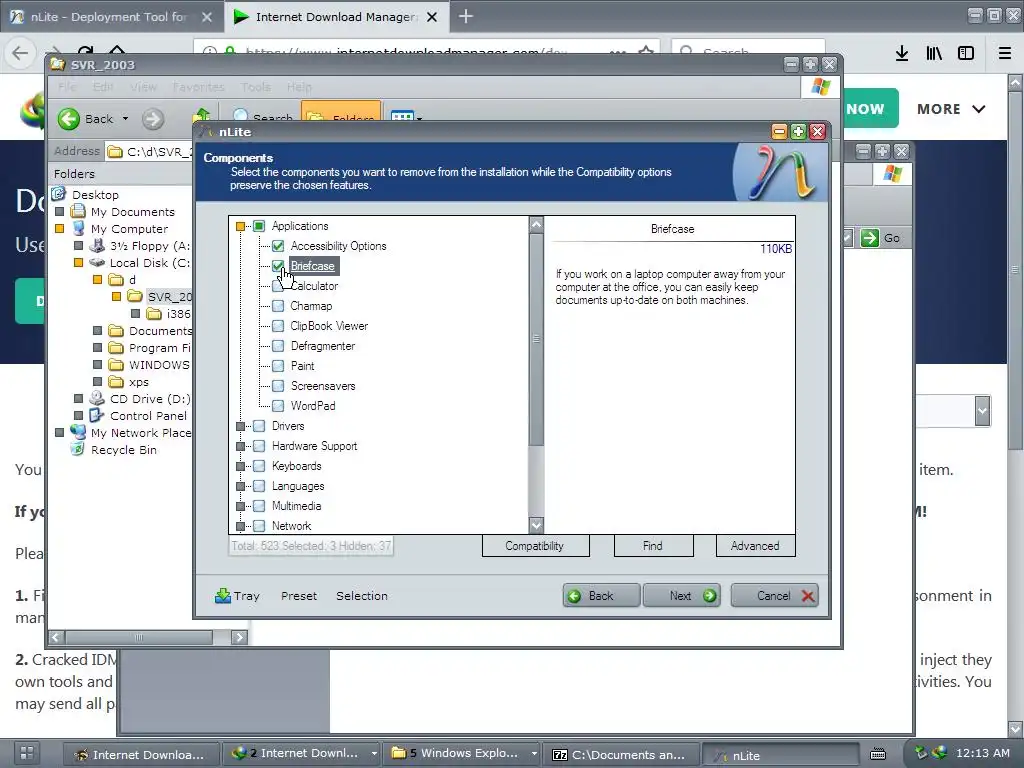Toggle the Applications group checkbox
The image size is (1024, 768).
click(259, 226)
